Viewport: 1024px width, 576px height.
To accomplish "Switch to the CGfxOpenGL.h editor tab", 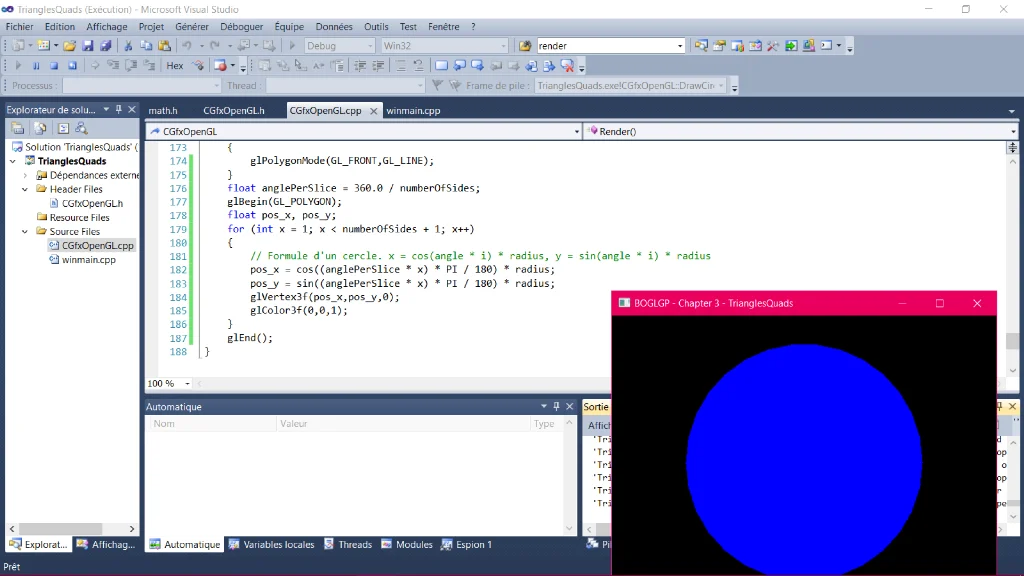I will click(x=234, y=110).
